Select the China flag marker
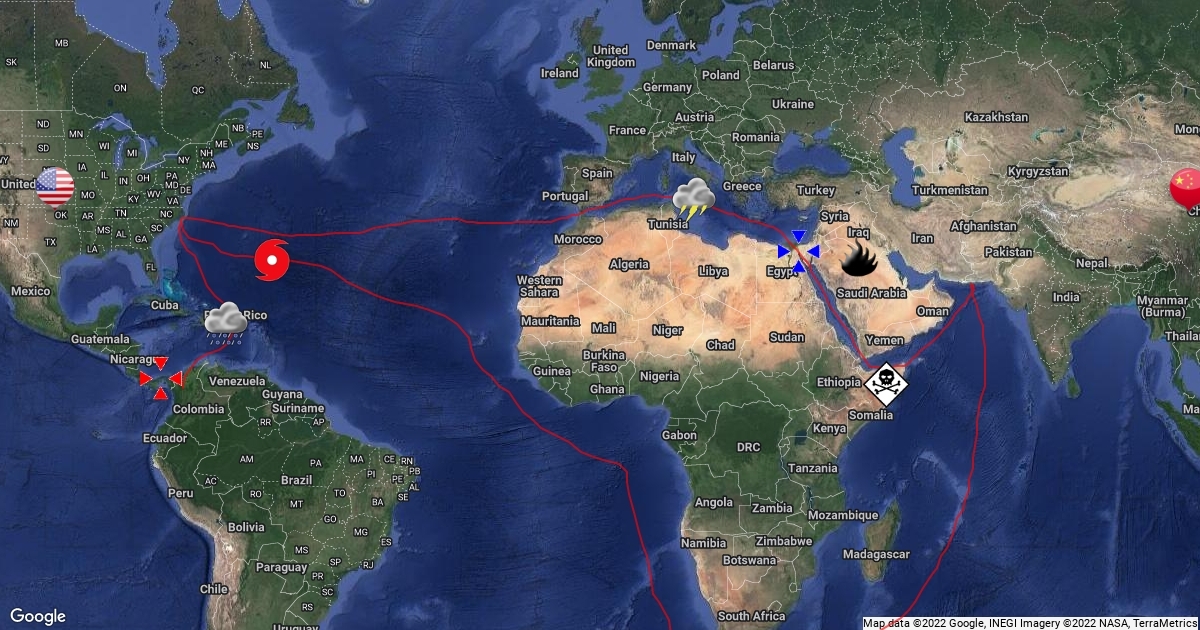 coord(1186,187)
